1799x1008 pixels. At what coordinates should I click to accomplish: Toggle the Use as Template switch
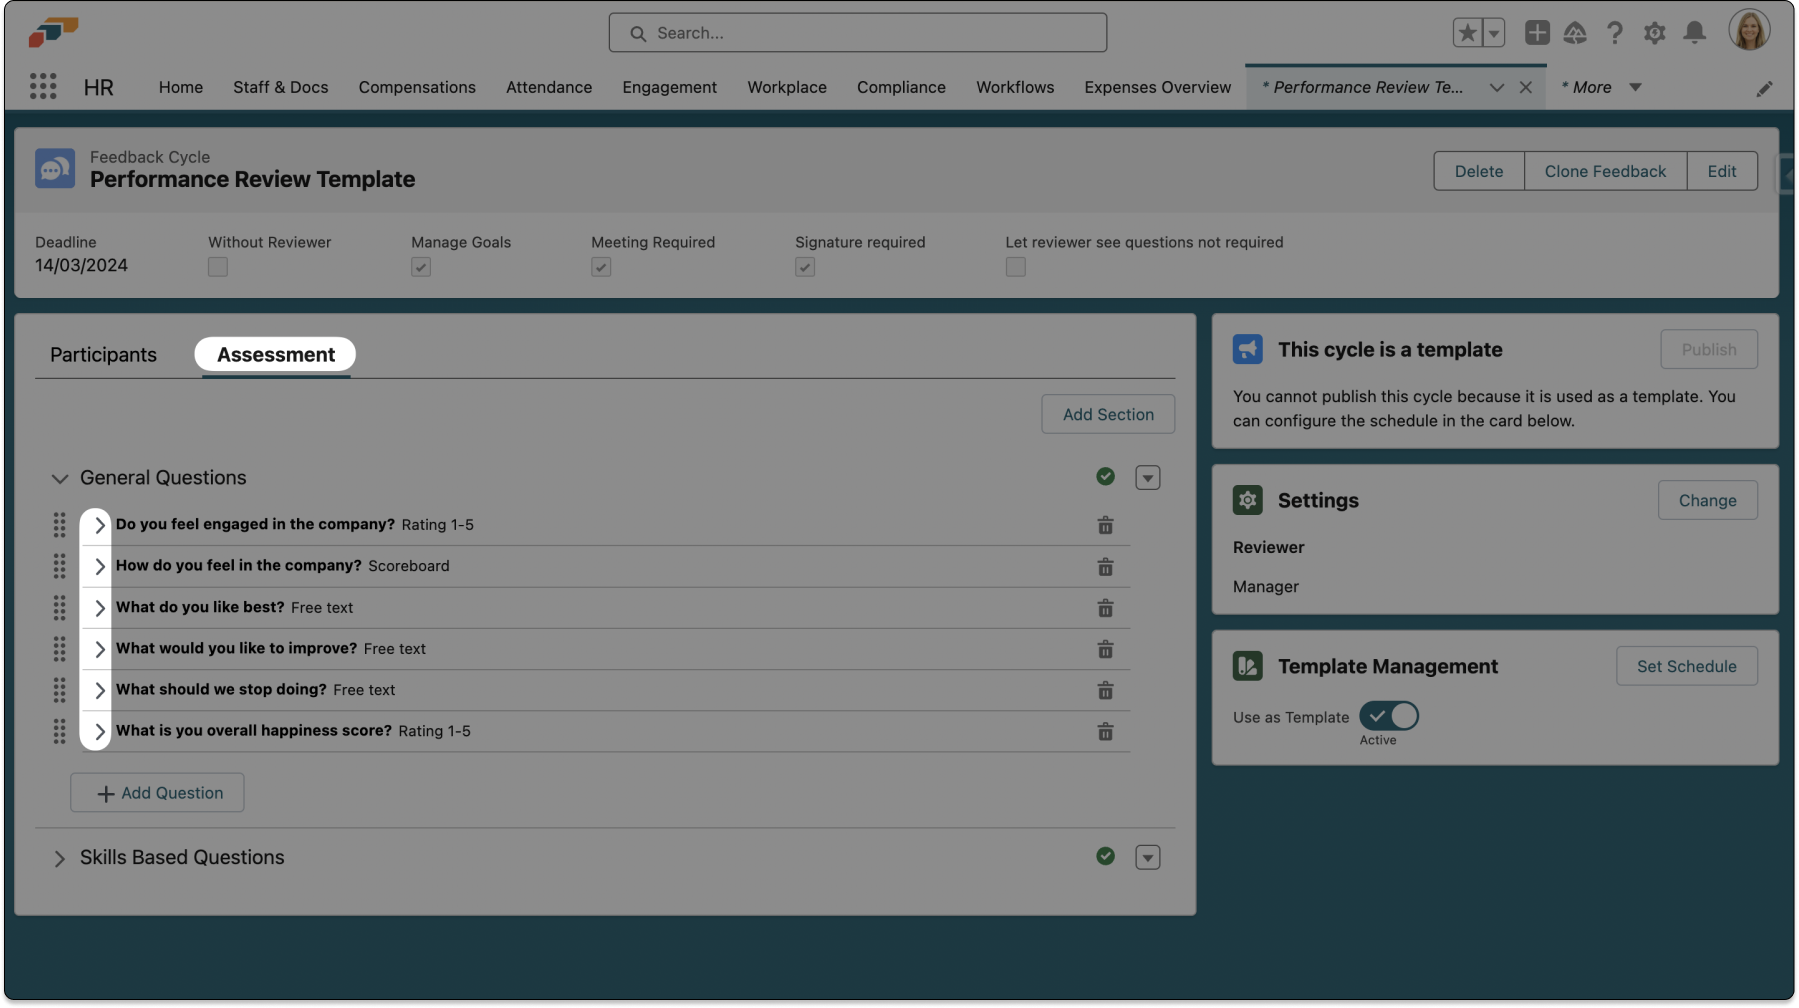tap(1389, 716)
